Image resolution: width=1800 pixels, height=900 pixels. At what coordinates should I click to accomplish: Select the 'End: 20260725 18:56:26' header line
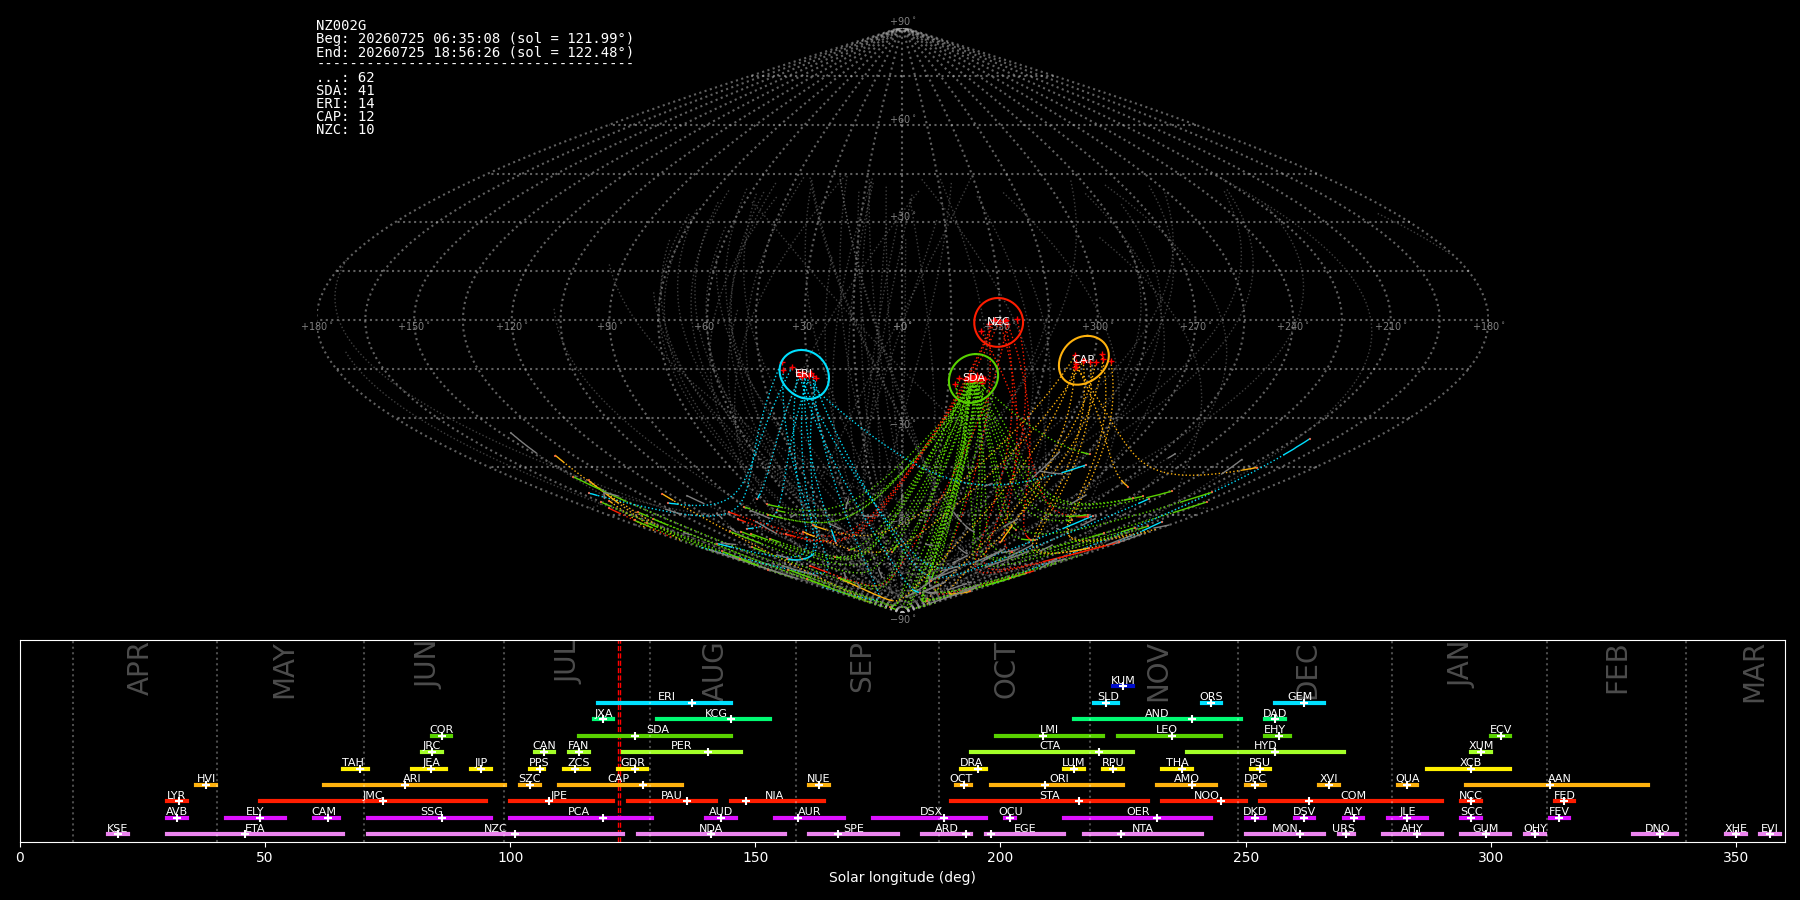475,52
